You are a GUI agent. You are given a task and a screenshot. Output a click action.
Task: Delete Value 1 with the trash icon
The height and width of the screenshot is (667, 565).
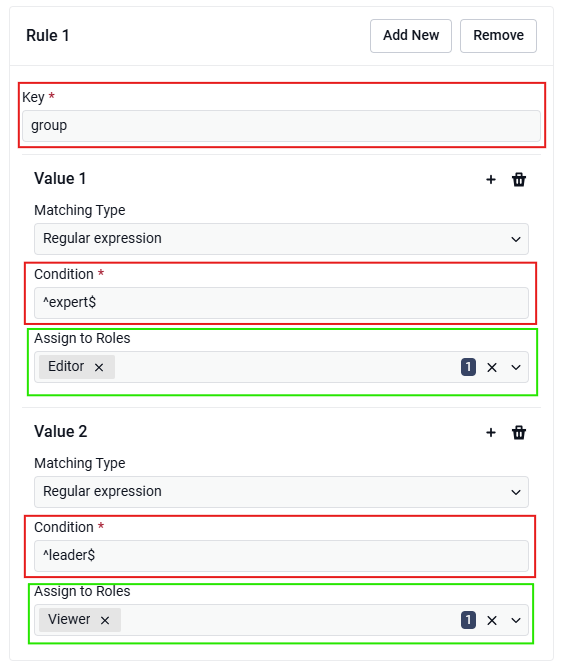click(519, 180)
